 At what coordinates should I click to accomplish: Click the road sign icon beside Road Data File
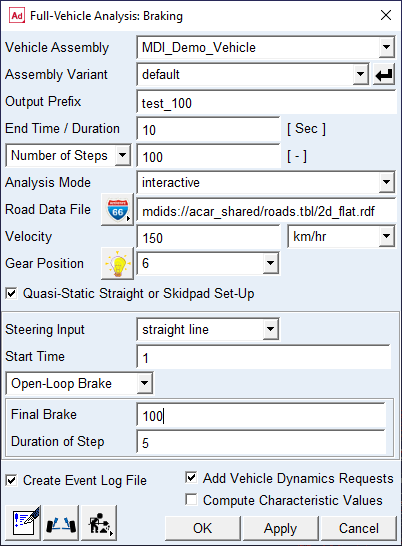[x=117, y=210]
